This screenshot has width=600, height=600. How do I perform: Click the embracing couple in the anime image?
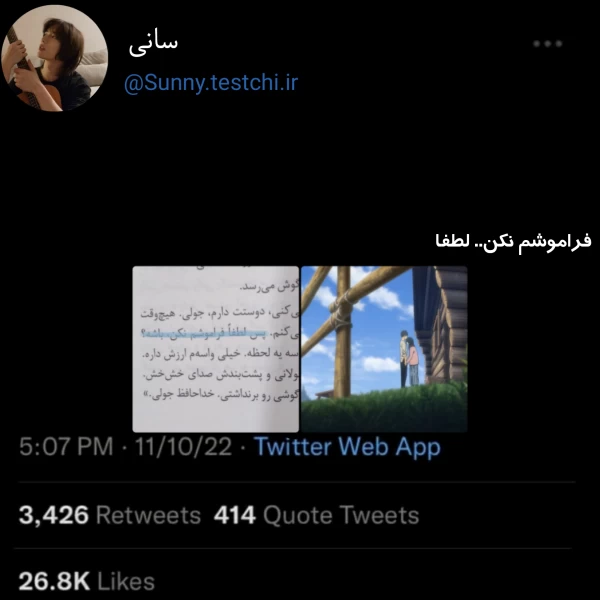point(408,358)
